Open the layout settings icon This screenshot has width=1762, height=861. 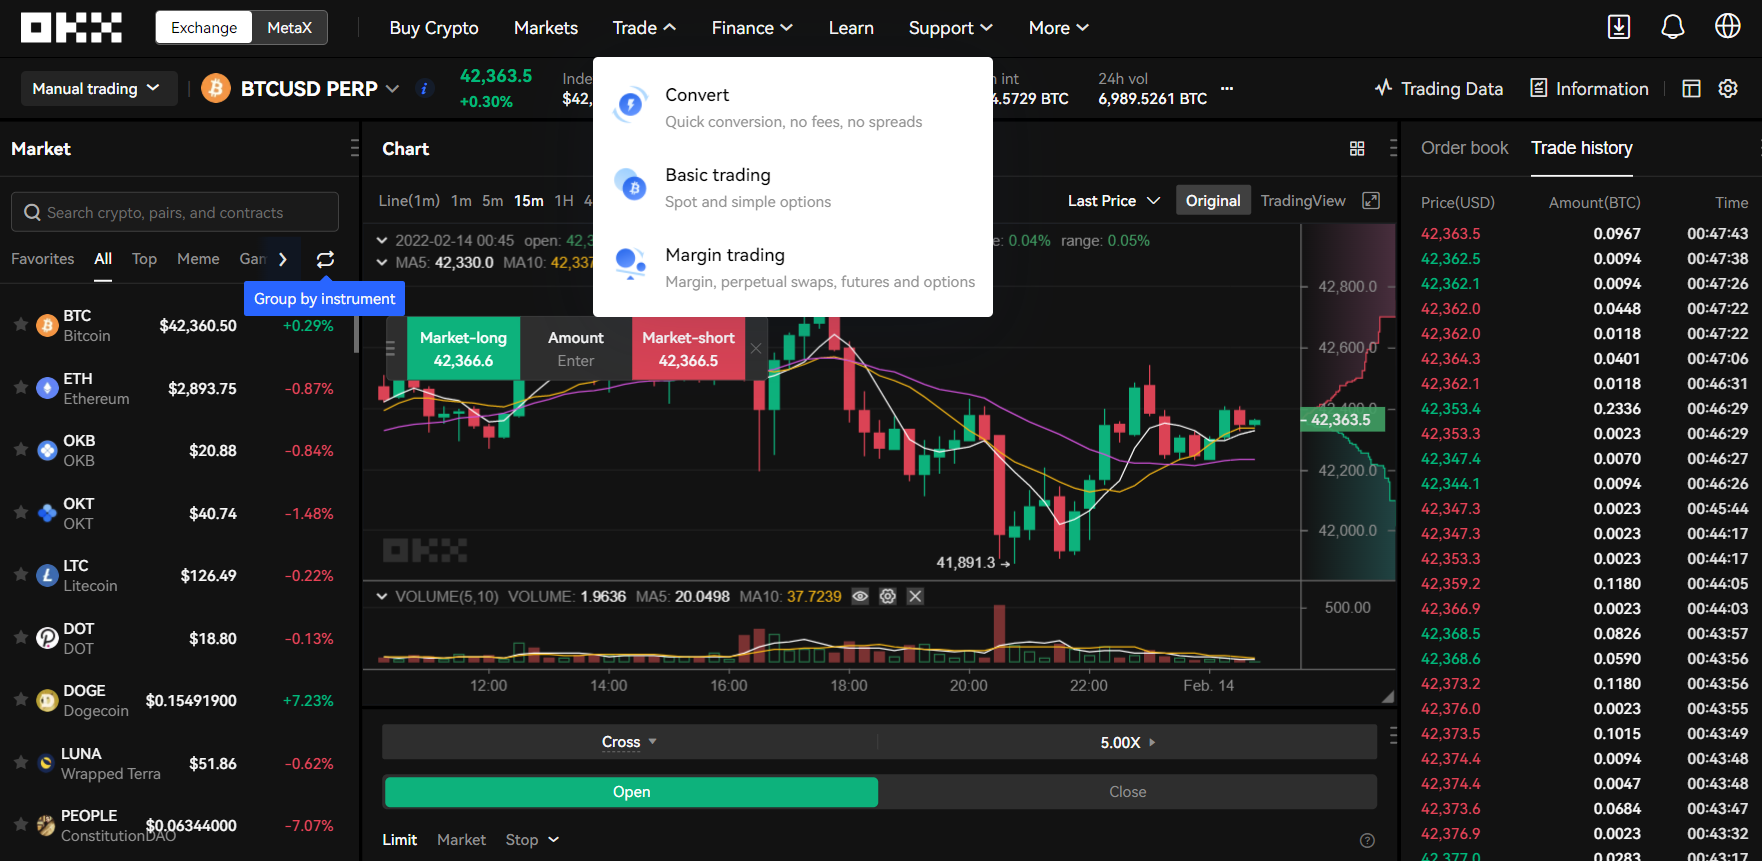pyautogui.click(x=1692, y=89)
